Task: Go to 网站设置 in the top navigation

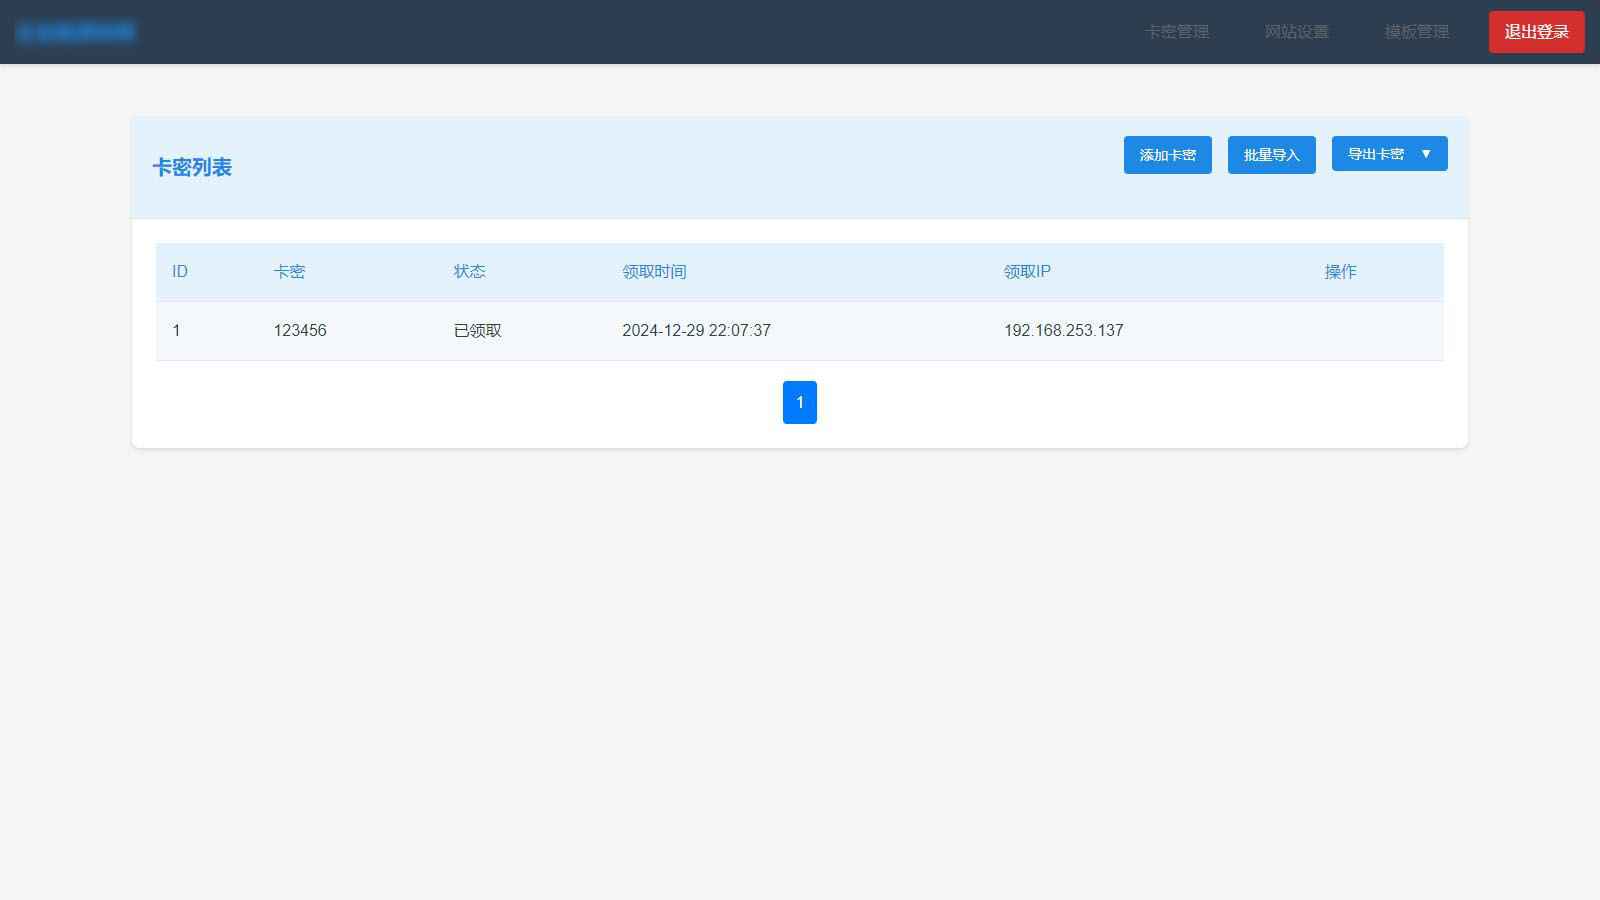Action: click(x=1296, y=32)
